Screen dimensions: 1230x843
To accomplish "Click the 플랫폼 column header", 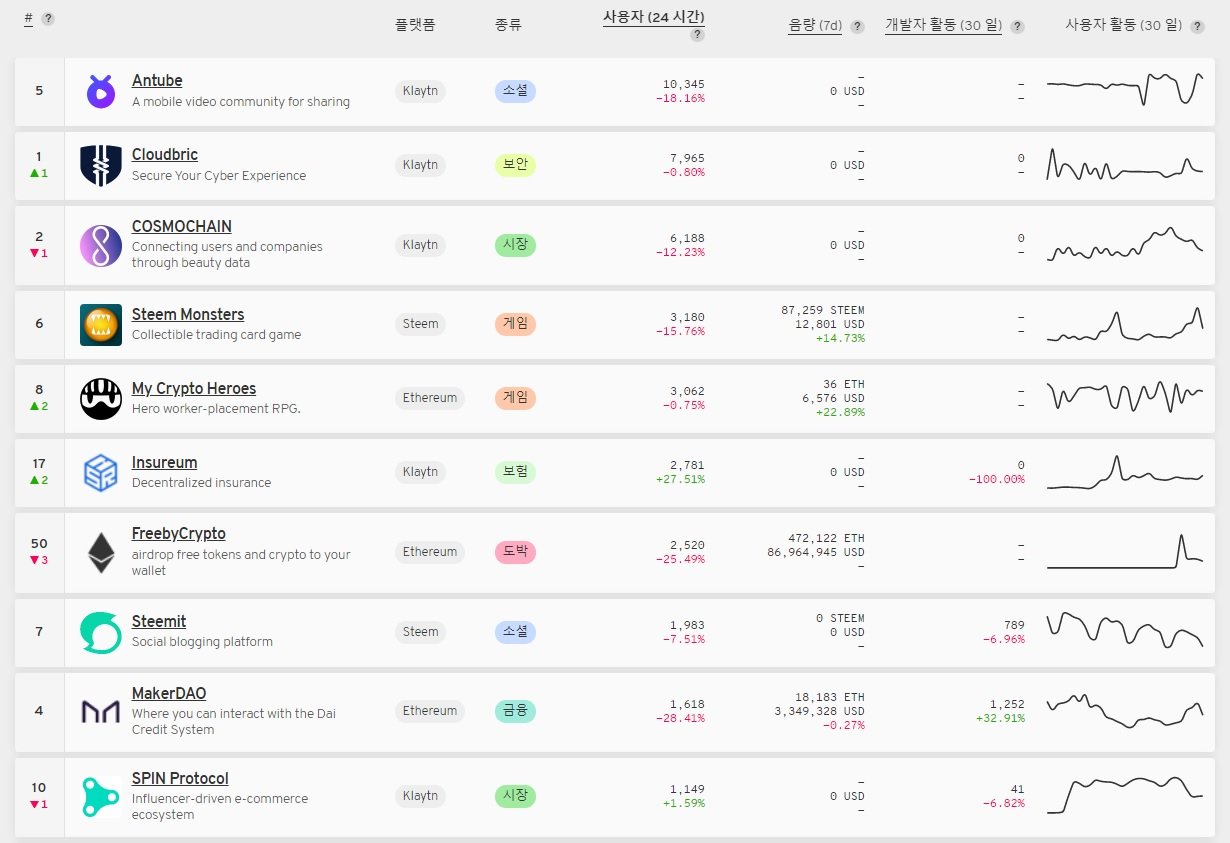I will (415, 25).
